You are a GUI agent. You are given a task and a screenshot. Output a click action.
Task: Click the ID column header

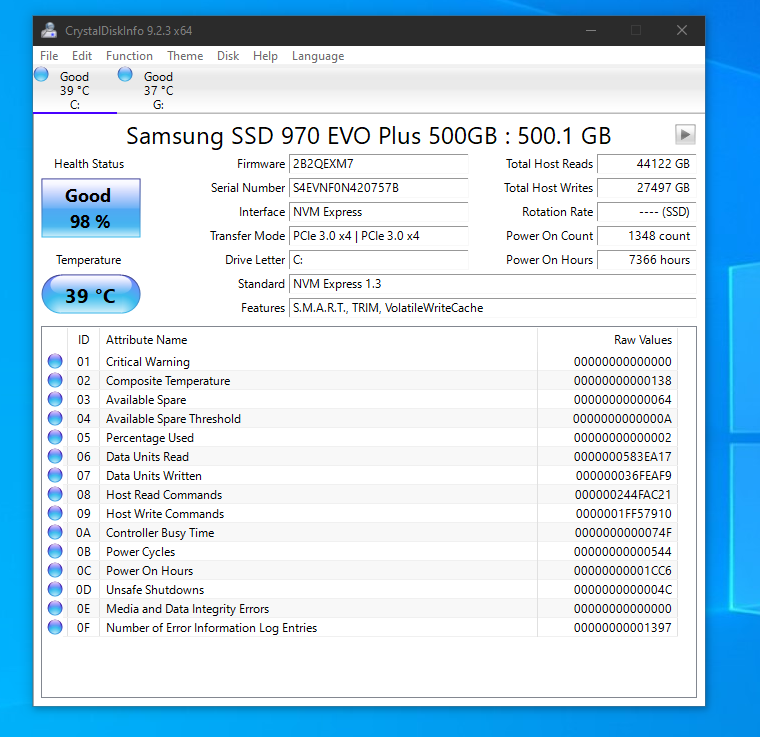83,340
